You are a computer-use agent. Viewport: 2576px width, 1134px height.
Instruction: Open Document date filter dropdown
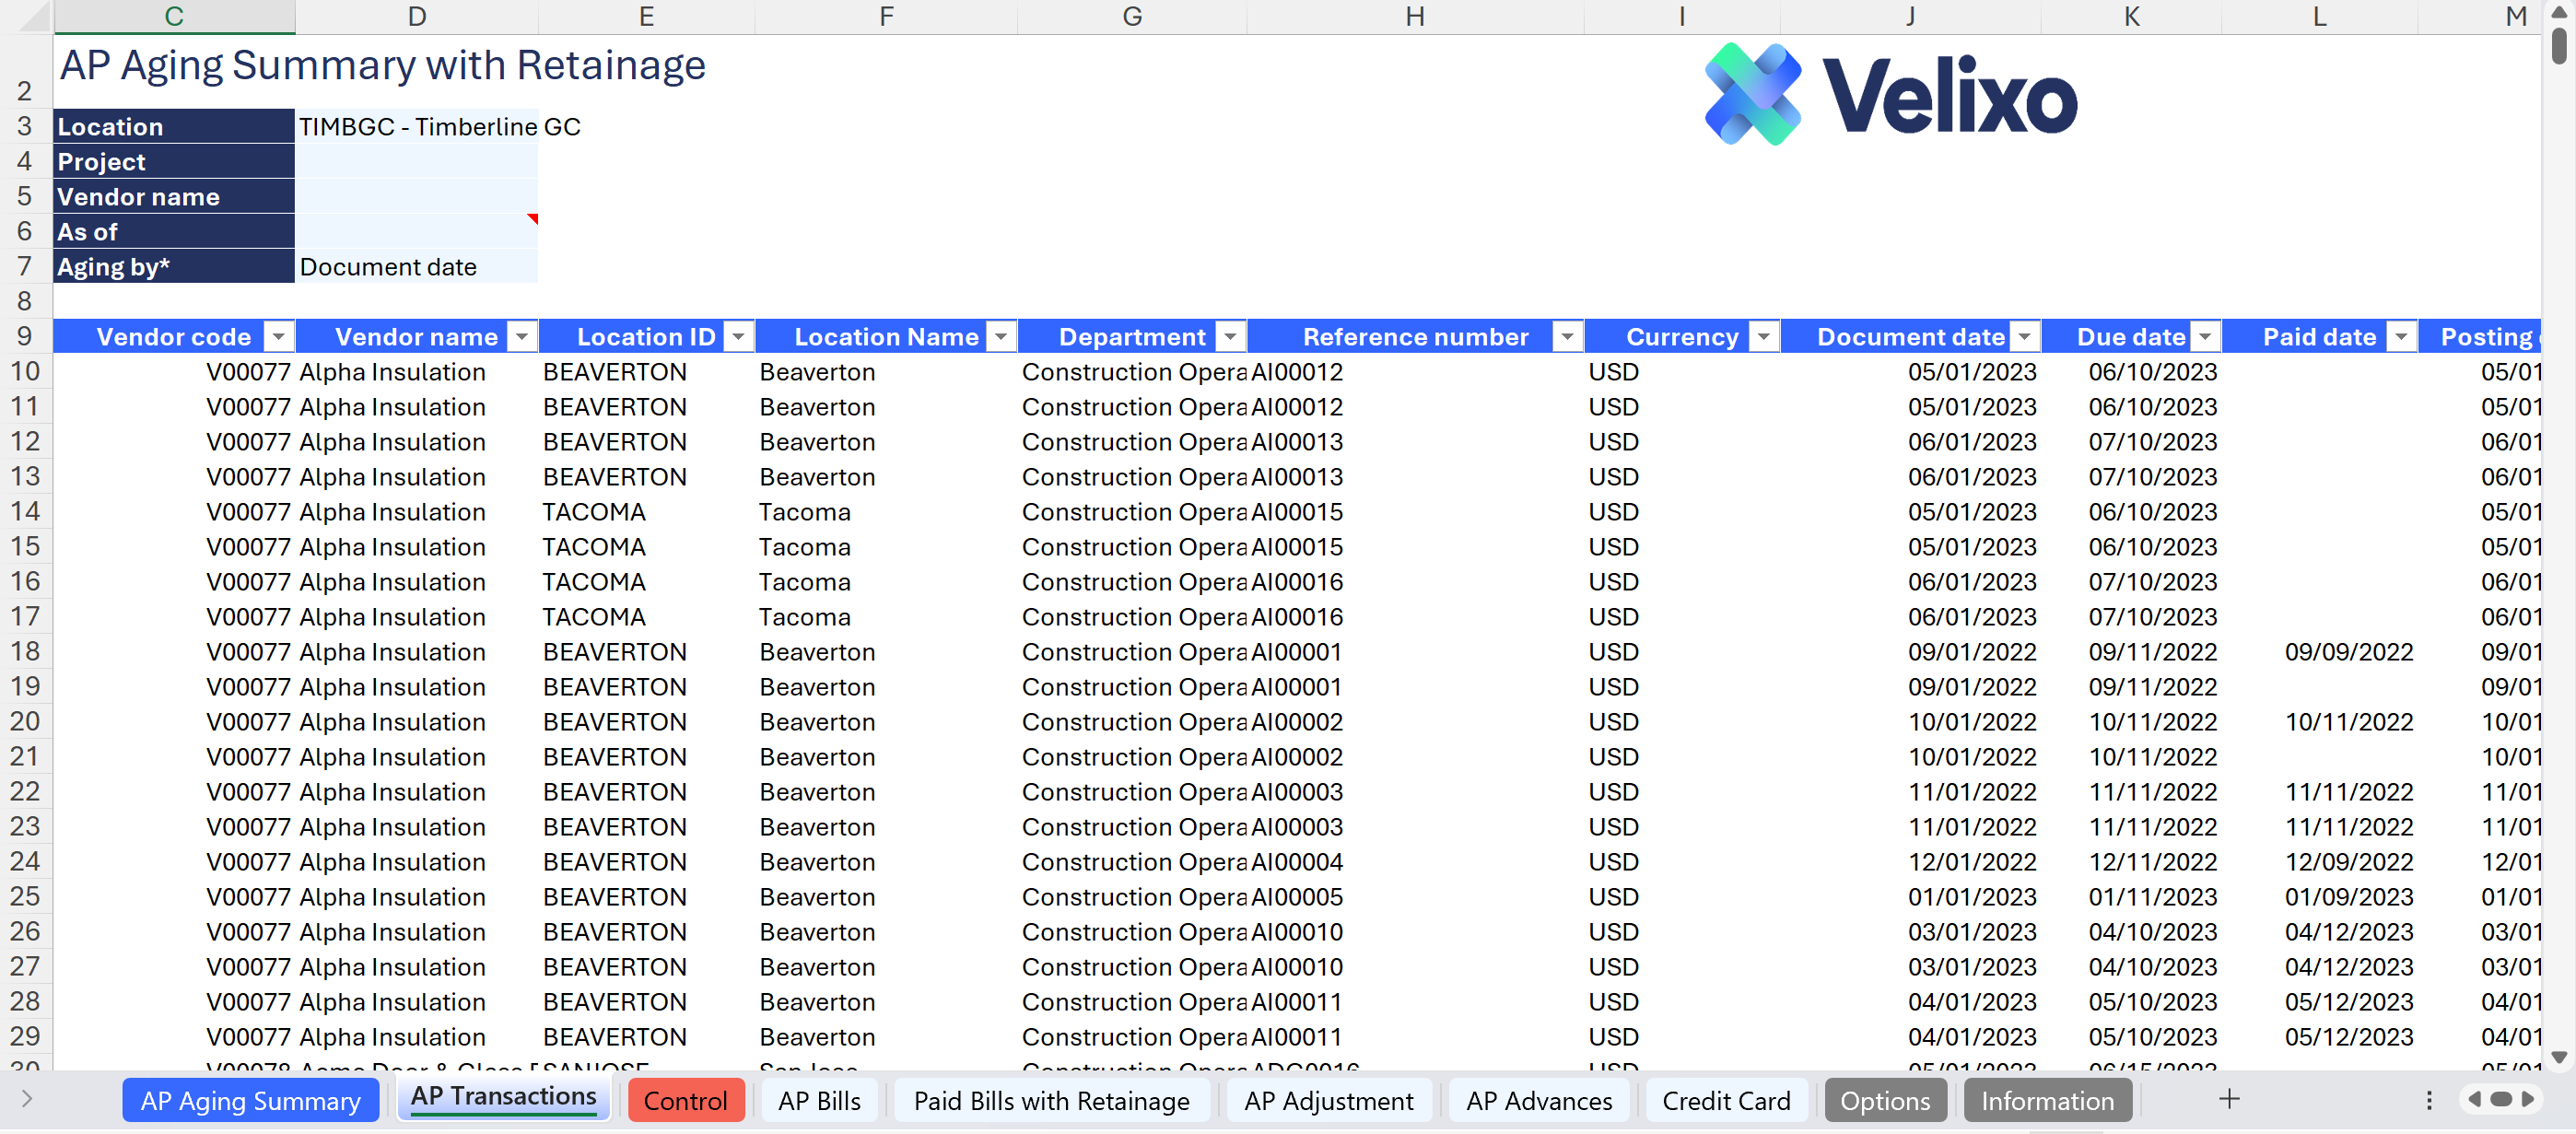[2025, 337]
